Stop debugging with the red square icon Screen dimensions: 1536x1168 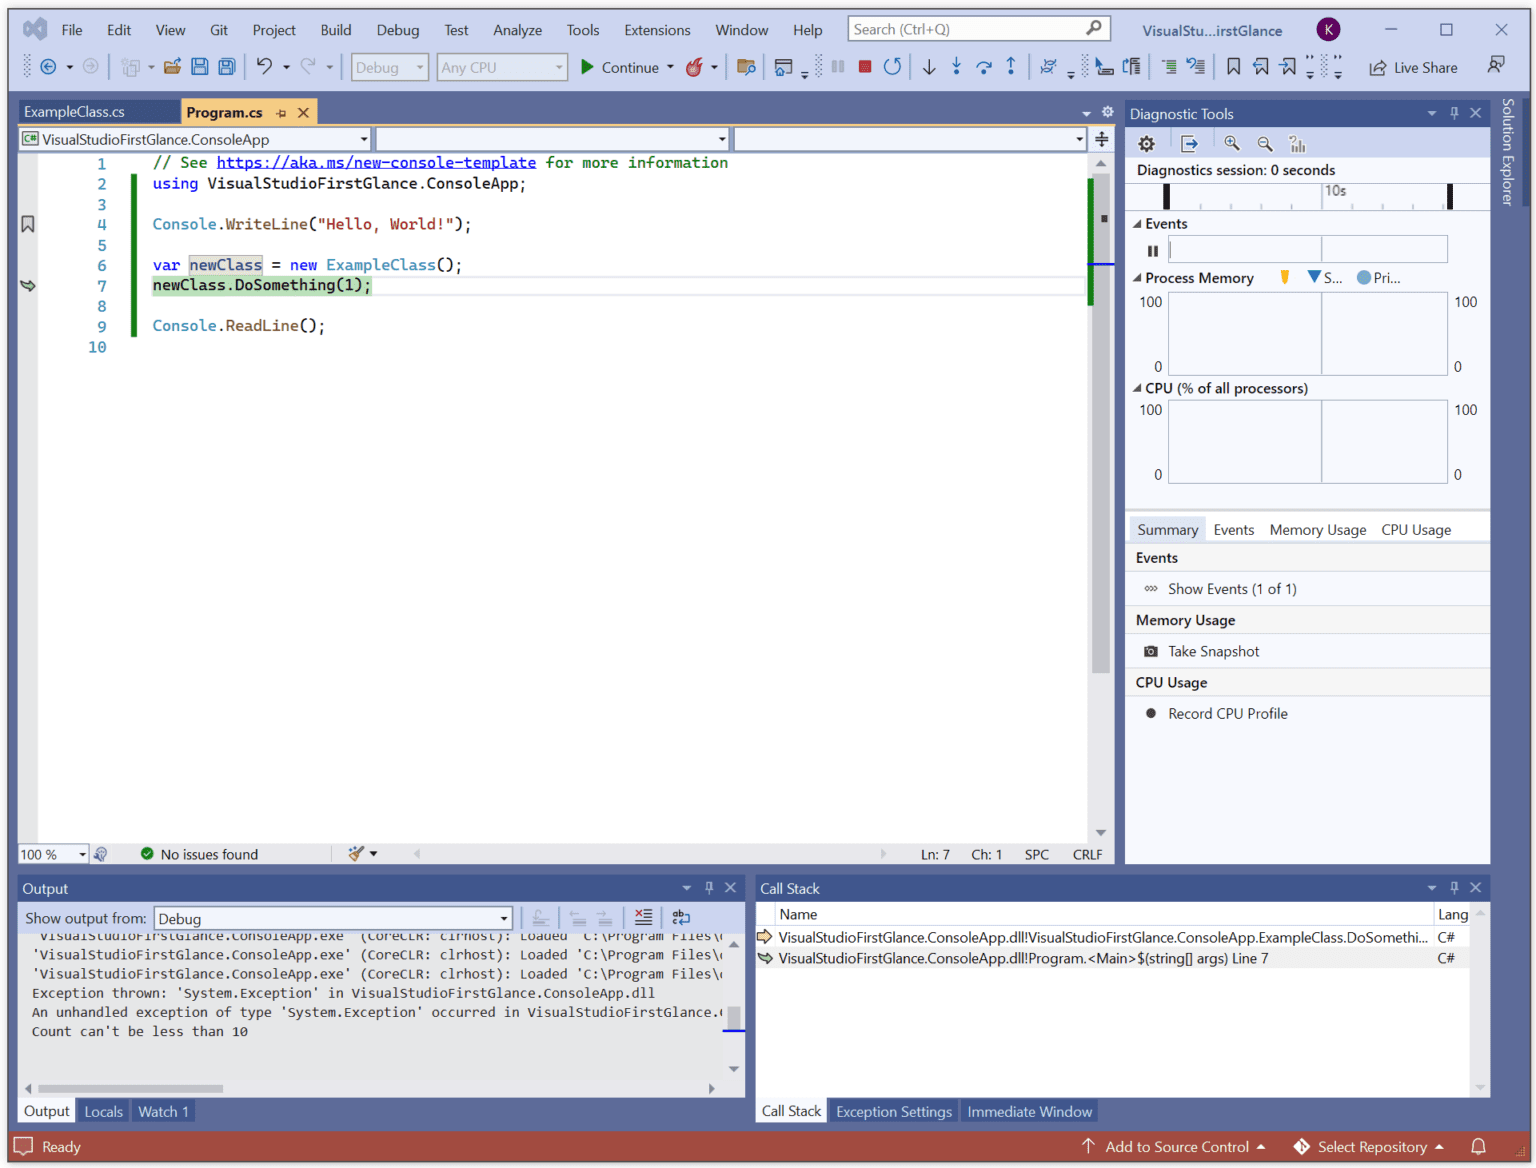tap(864, 66)
